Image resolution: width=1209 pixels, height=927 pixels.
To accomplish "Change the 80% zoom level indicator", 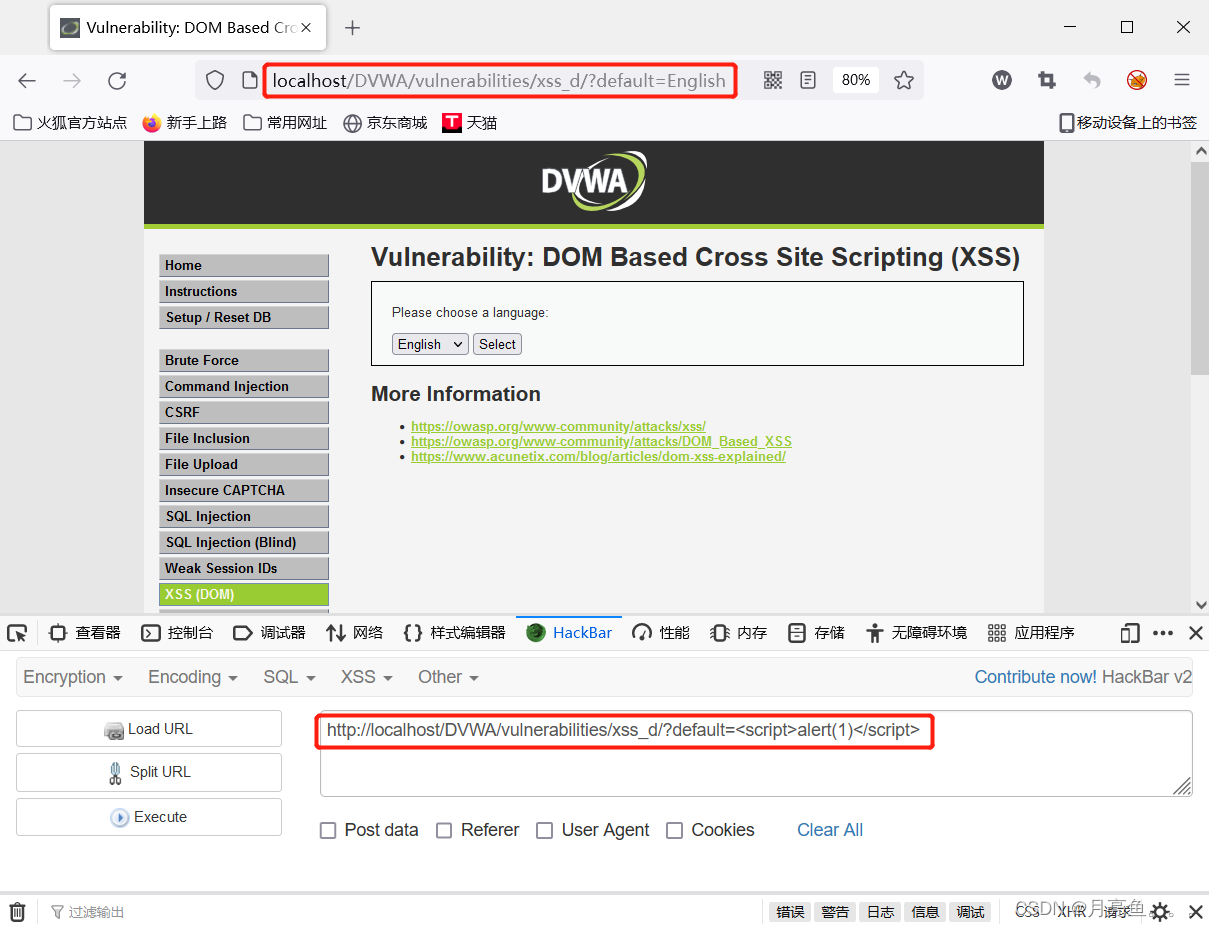I will 856,80.
